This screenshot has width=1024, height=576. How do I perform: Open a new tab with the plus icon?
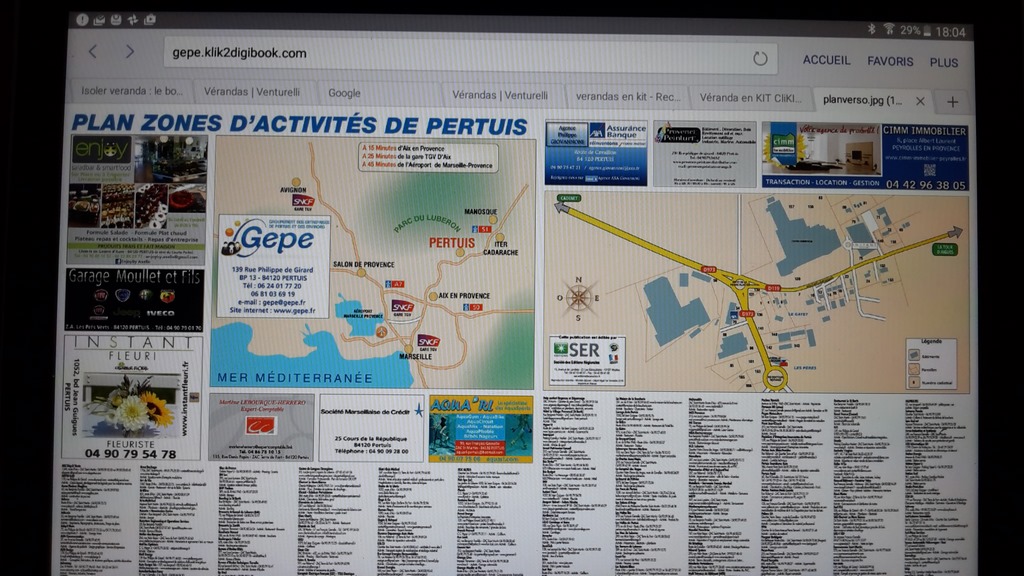pos(953,102)
